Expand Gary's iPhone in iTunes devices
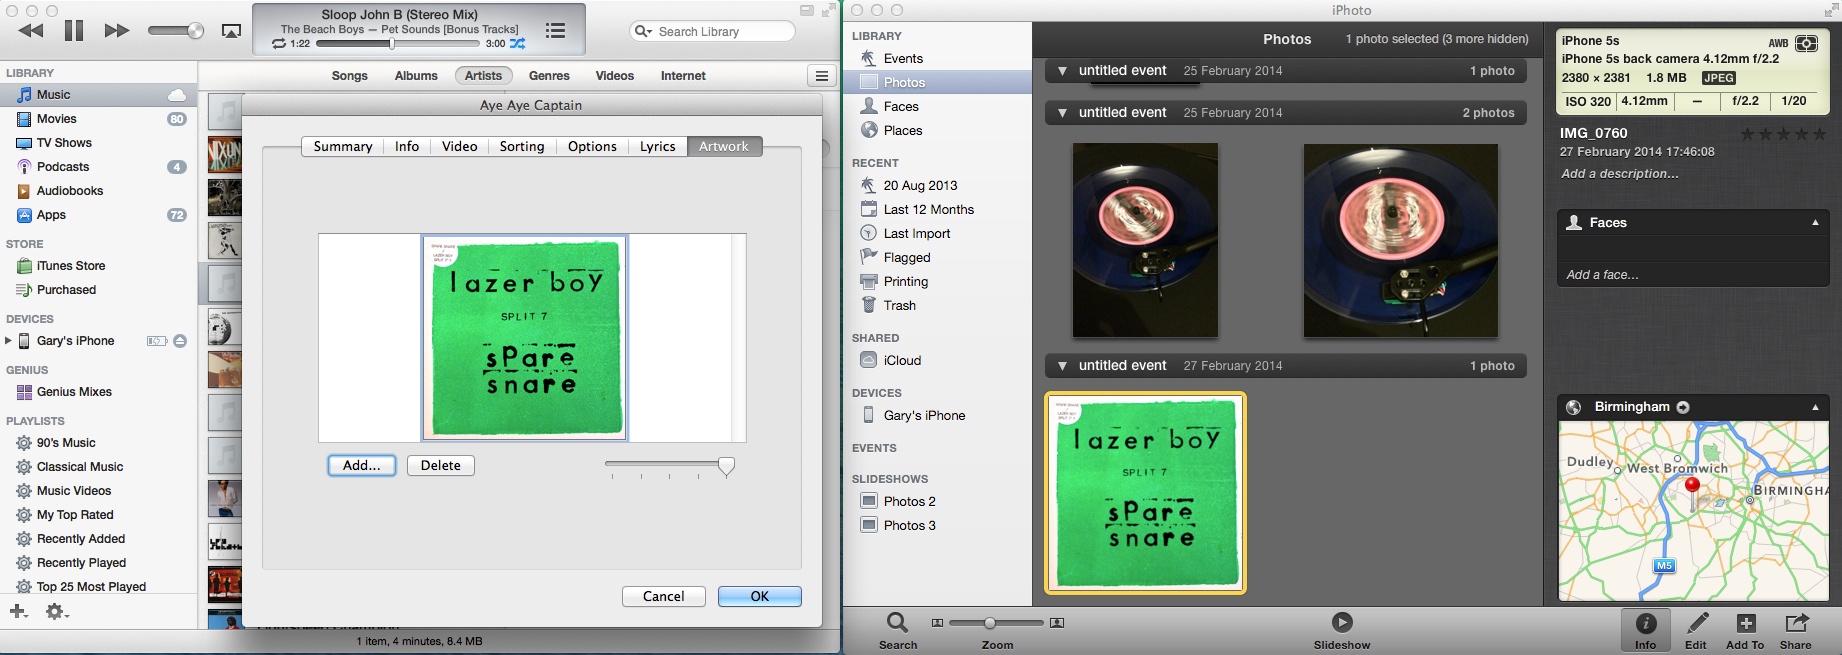This screenshot has width=1842, height=655. 9,341
